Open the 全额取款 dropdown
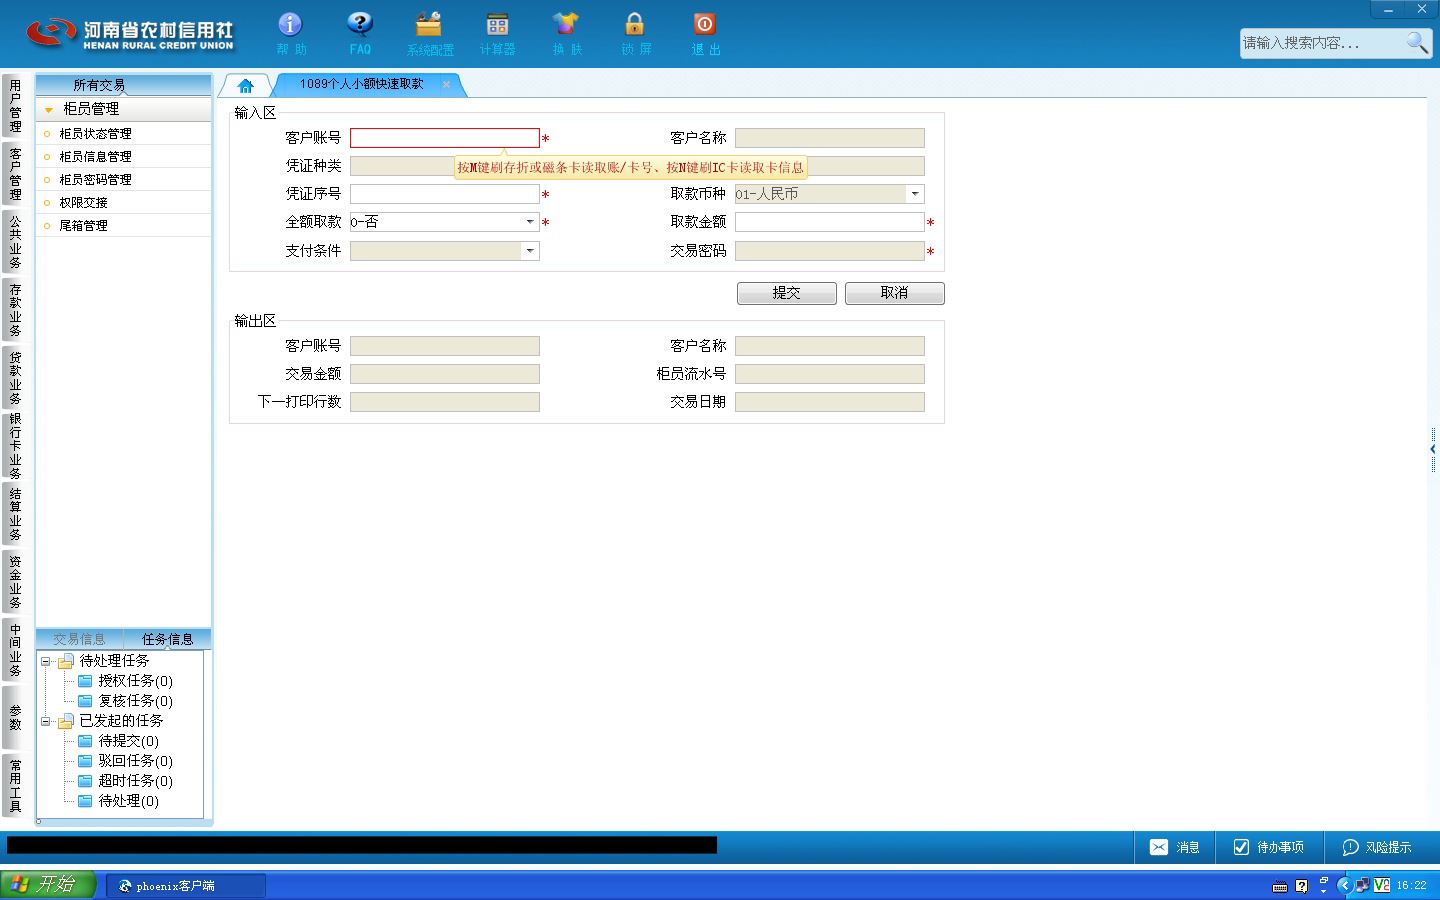This screenshot has height=900, width=1440. [530, 222]
